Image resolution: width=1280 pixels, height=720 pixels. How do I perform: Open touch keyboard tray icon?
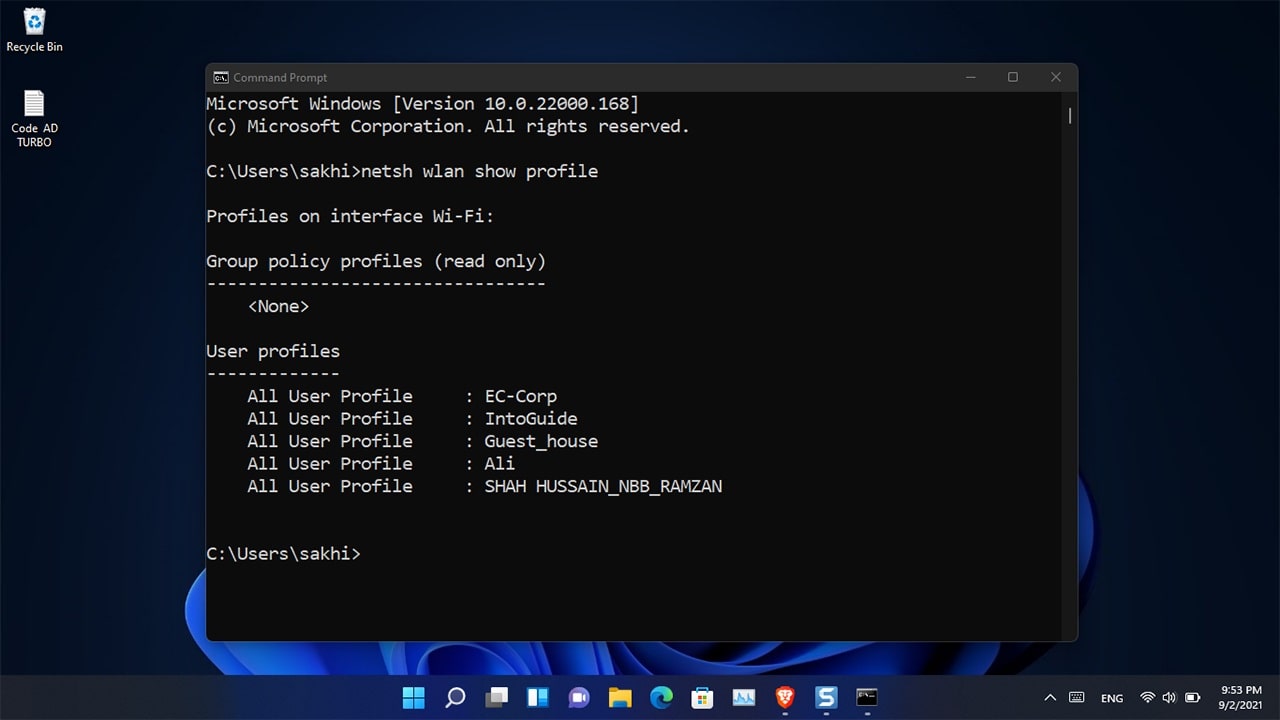pyautogui.click(x=1077, y=698)
